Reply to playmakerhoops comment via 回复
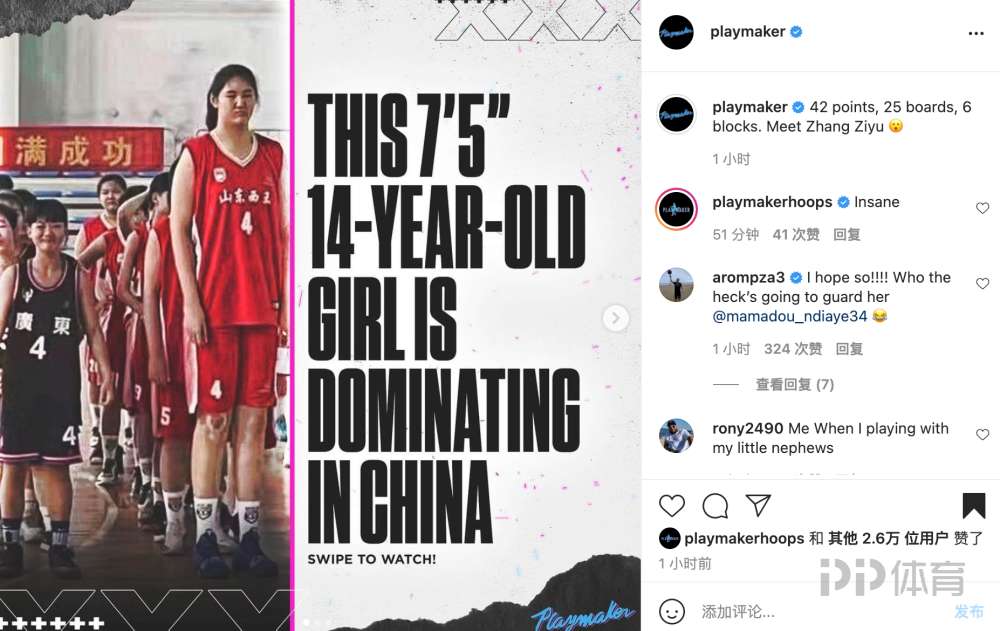 click(x=847, y=235)
